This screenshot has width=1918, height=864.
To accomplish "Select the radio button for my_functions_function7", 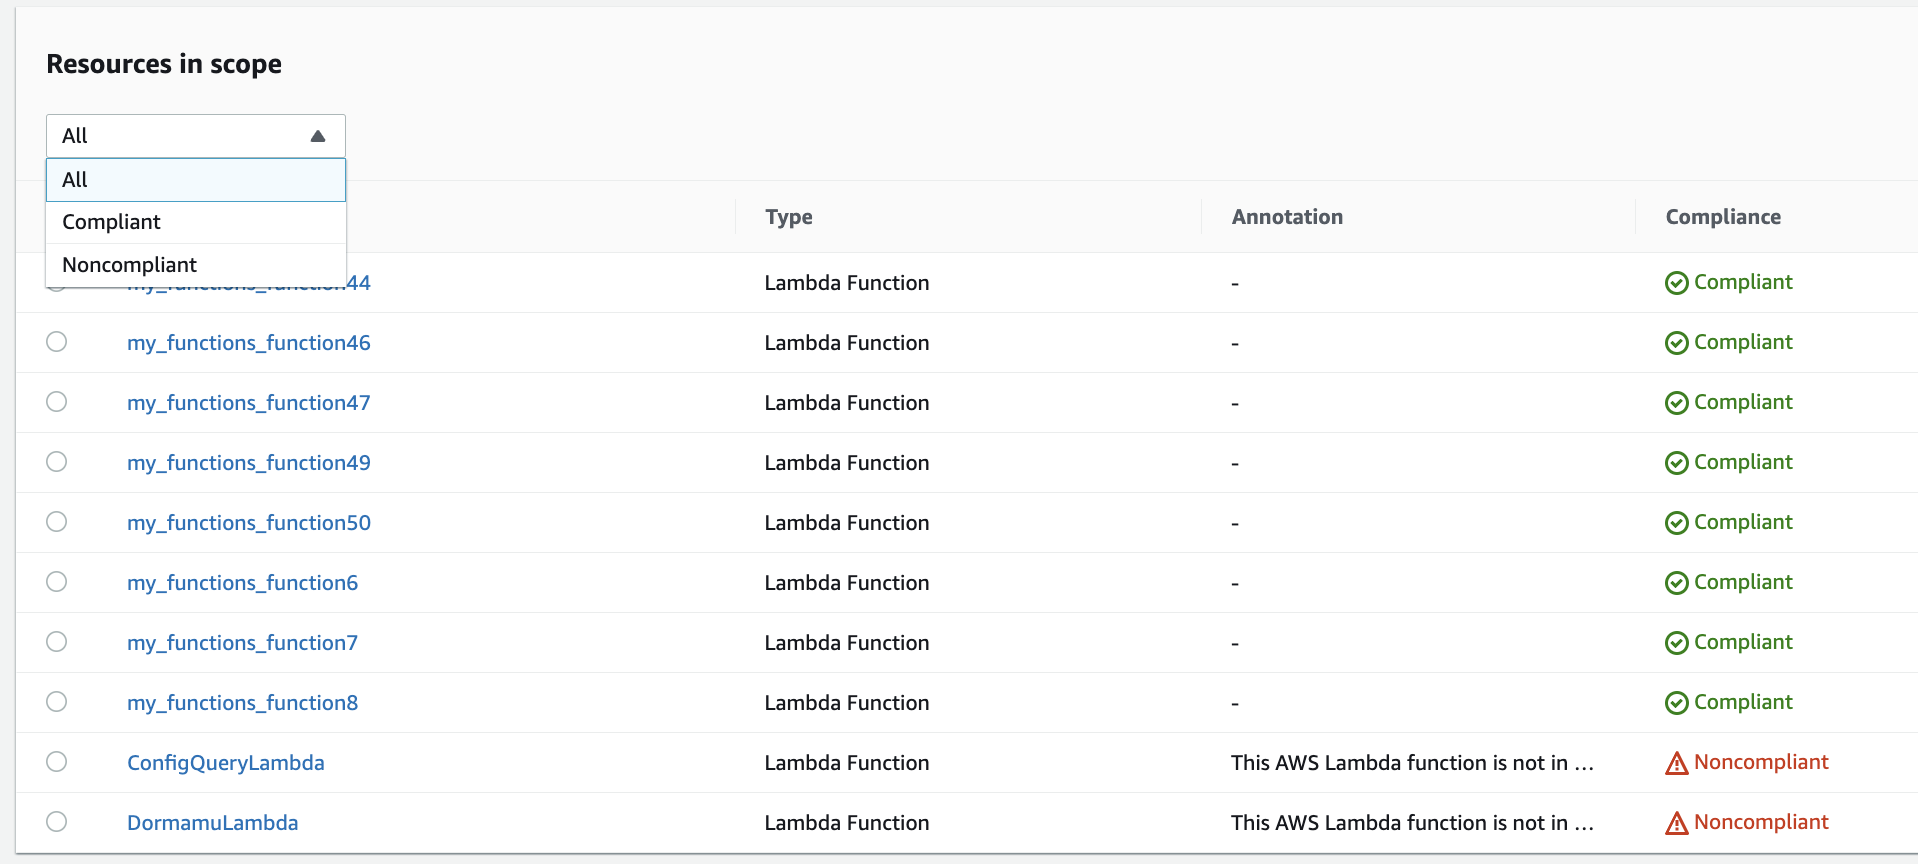I will (57, 642).
